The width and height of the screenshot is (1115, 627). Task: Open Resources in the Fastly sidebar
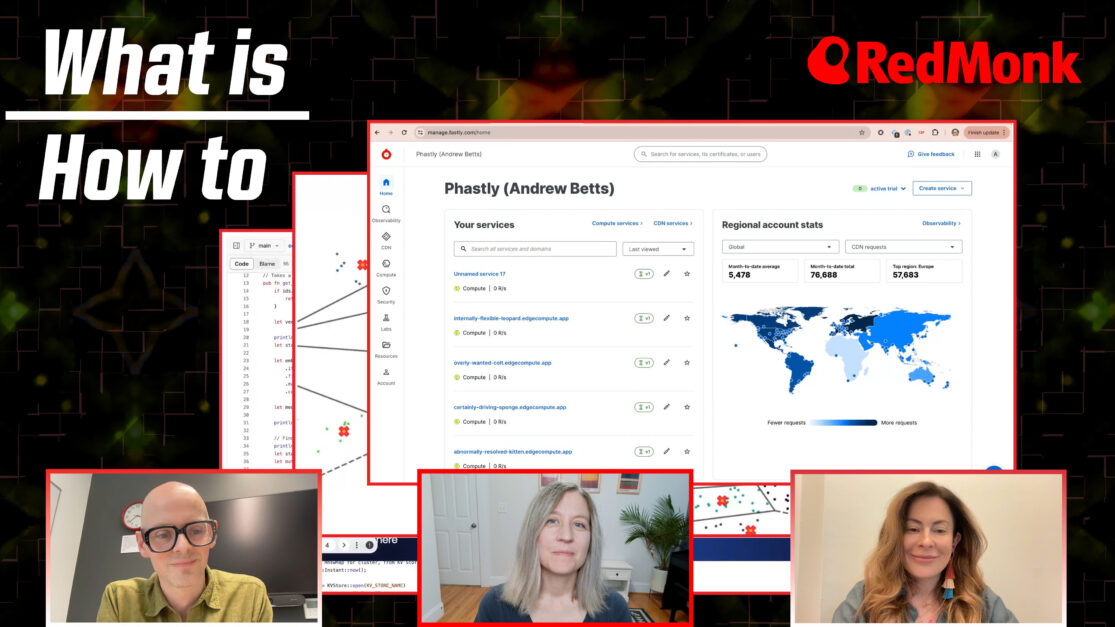click(386, 349)
